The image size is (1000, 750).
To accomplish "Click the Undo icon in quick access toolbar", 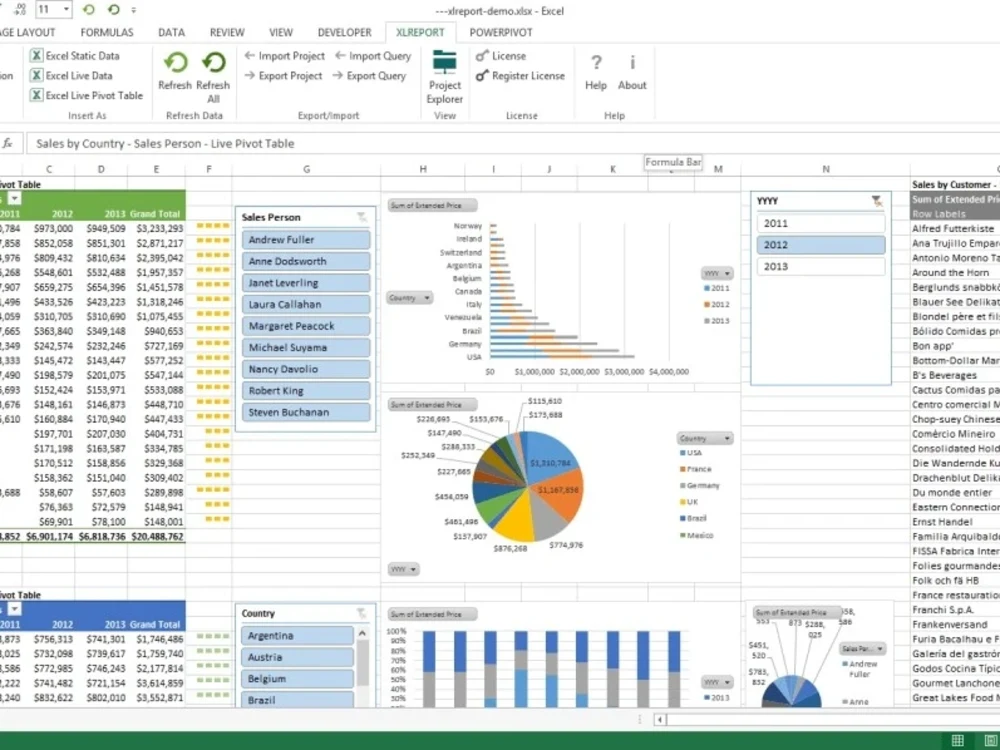I will pos(89,10).
